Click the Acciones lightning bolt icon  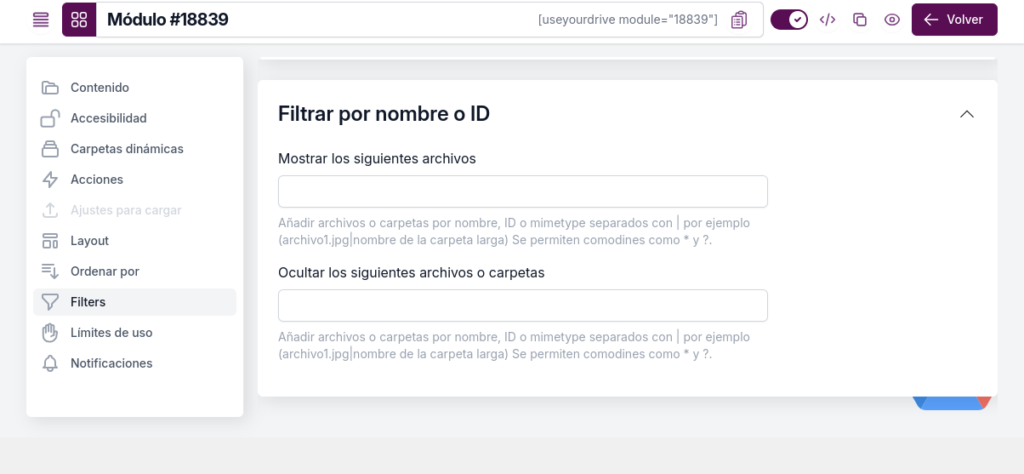coord(50,180)
